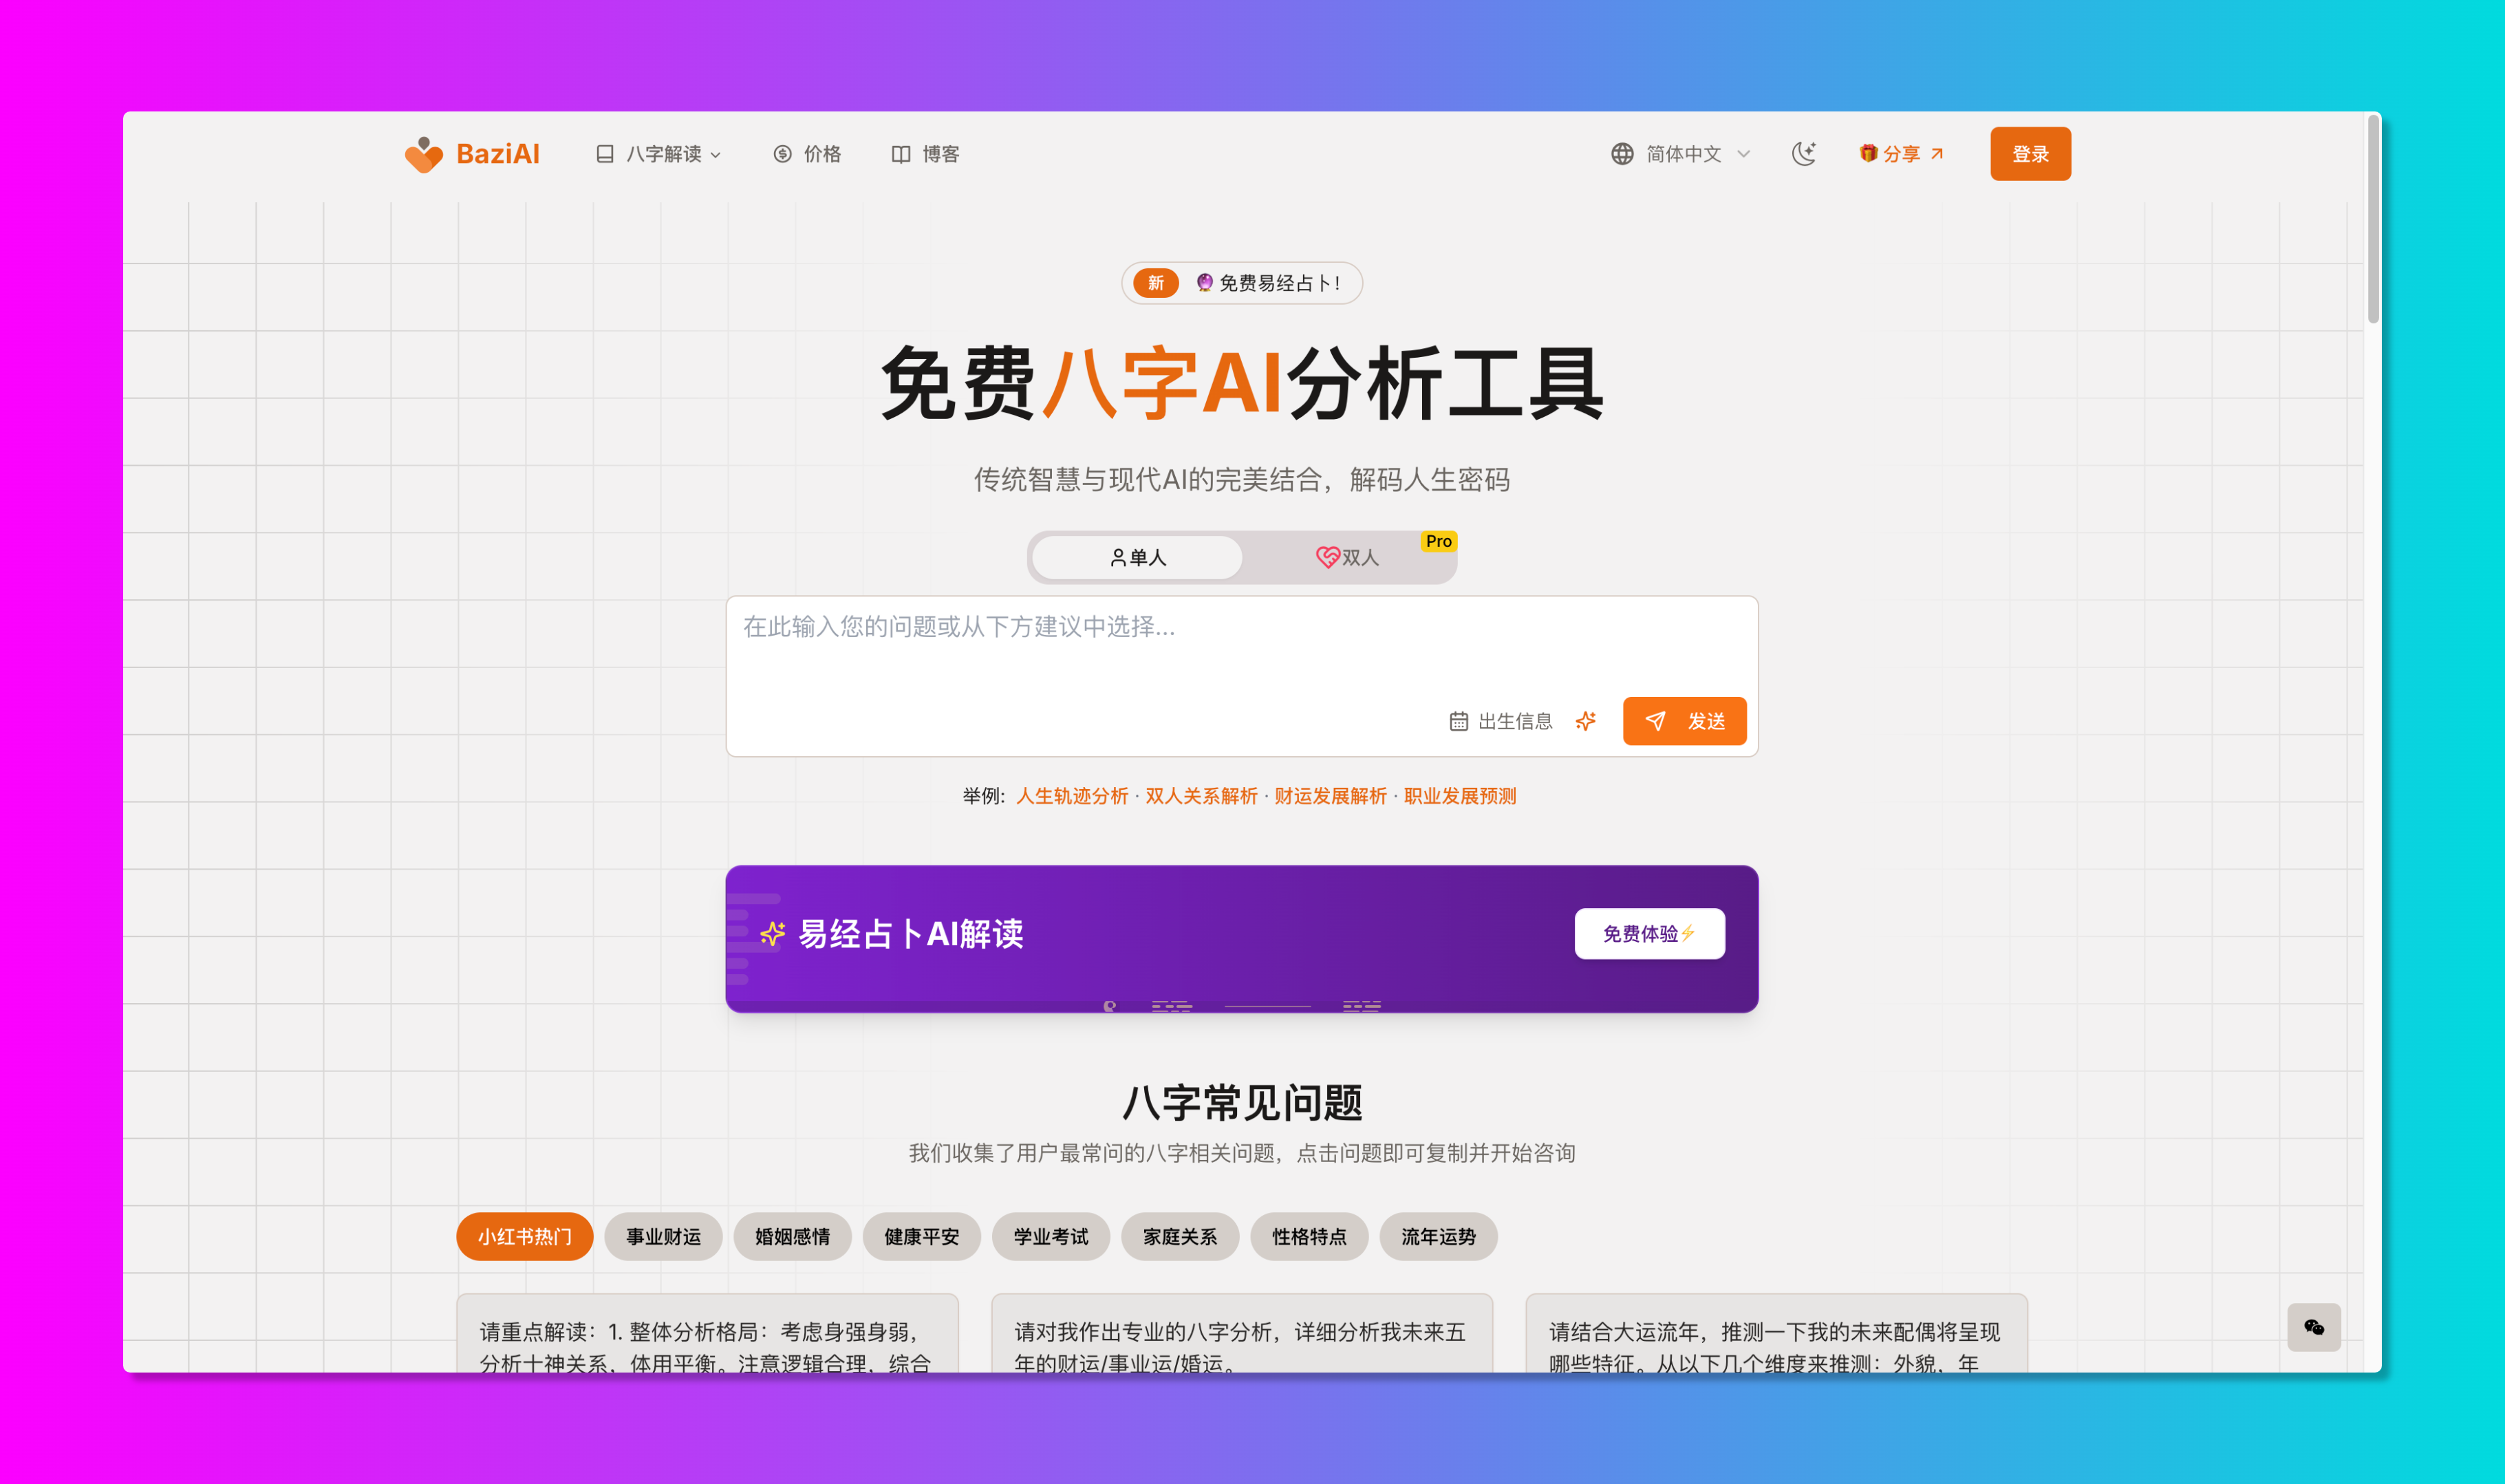This screenshot has width=2505, height=1484.
Task: Click the 八字常见问题 section heading
Action: pos(1241,1102)
